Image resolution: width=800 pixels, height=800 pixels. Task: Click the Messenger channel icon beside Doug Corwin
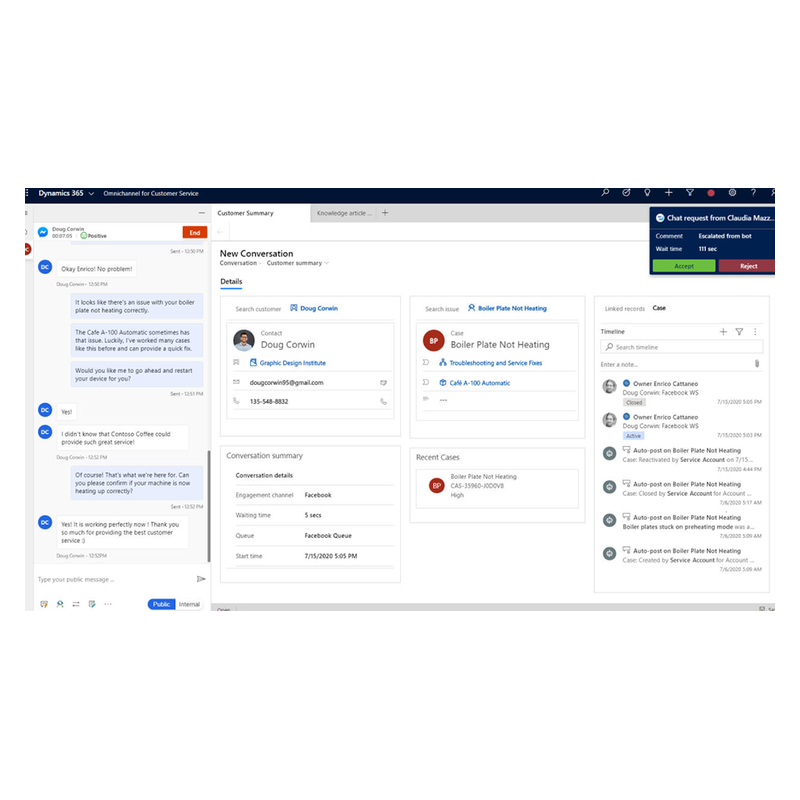[x=43, y=232]
